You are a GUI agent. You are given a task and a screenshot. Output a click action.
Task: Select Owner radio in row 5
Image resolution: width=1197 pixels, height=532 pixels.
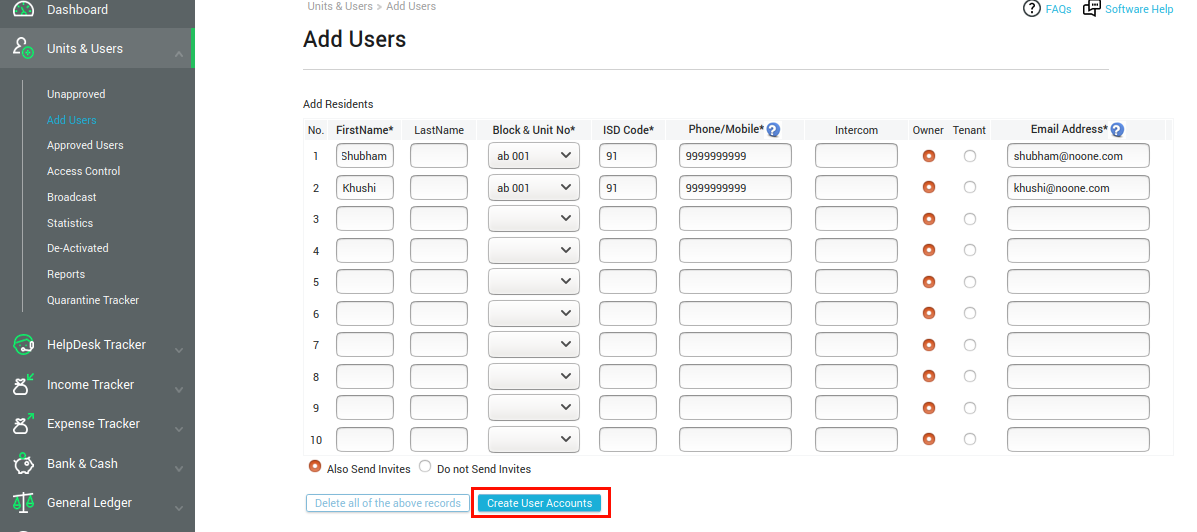coord(928,282)
